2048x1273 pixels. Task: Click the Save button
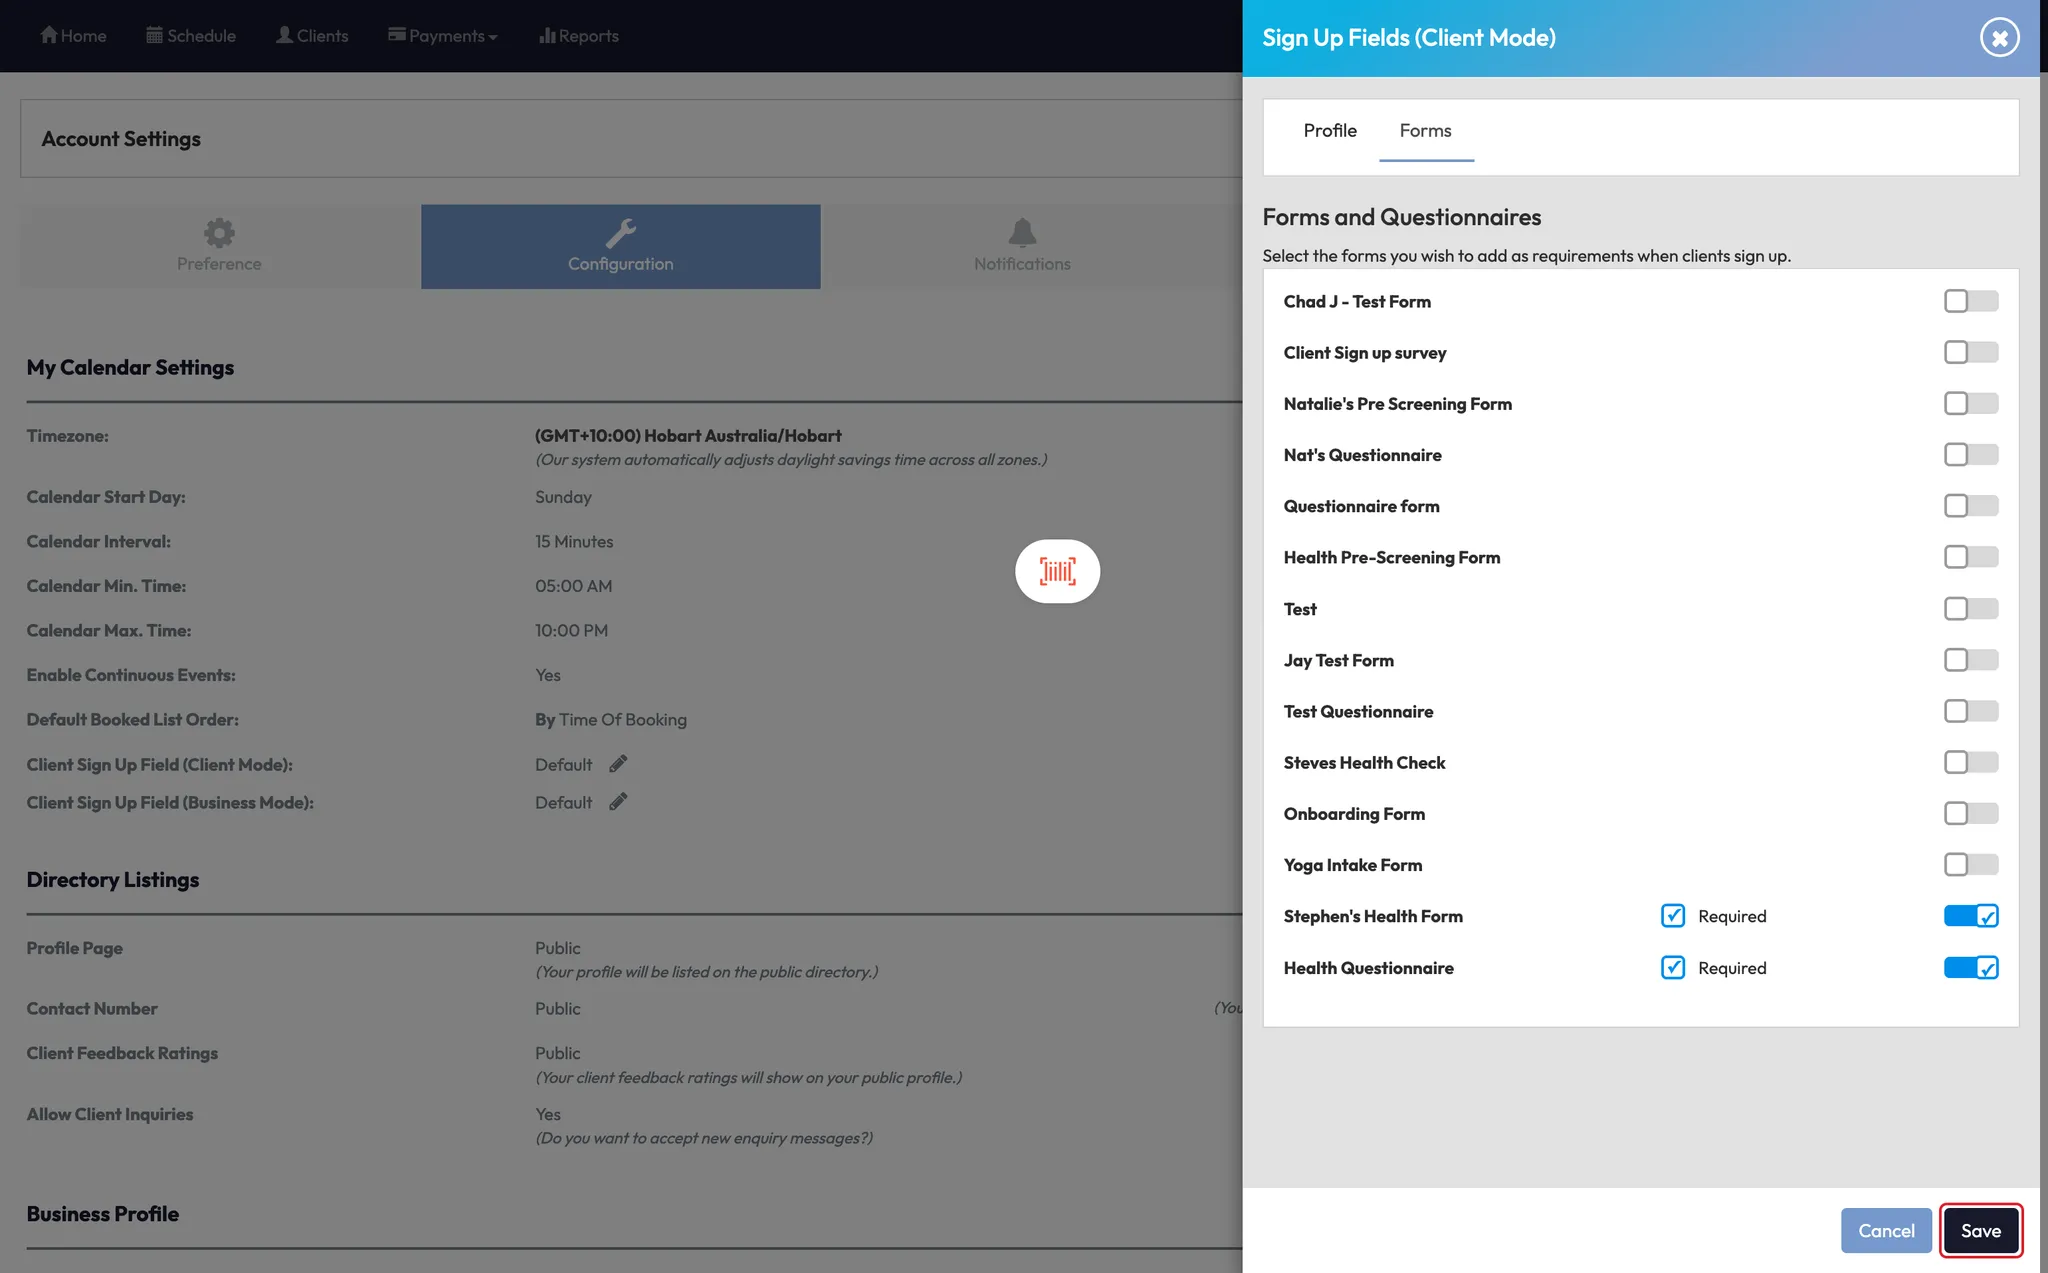pyautogui.click(x=1980, y=1230)
